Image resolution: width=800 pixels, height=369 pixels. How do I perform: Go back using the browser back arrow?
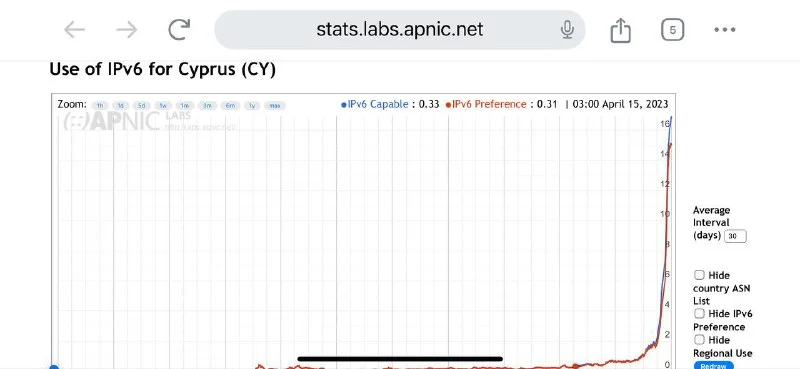point(74,30)
